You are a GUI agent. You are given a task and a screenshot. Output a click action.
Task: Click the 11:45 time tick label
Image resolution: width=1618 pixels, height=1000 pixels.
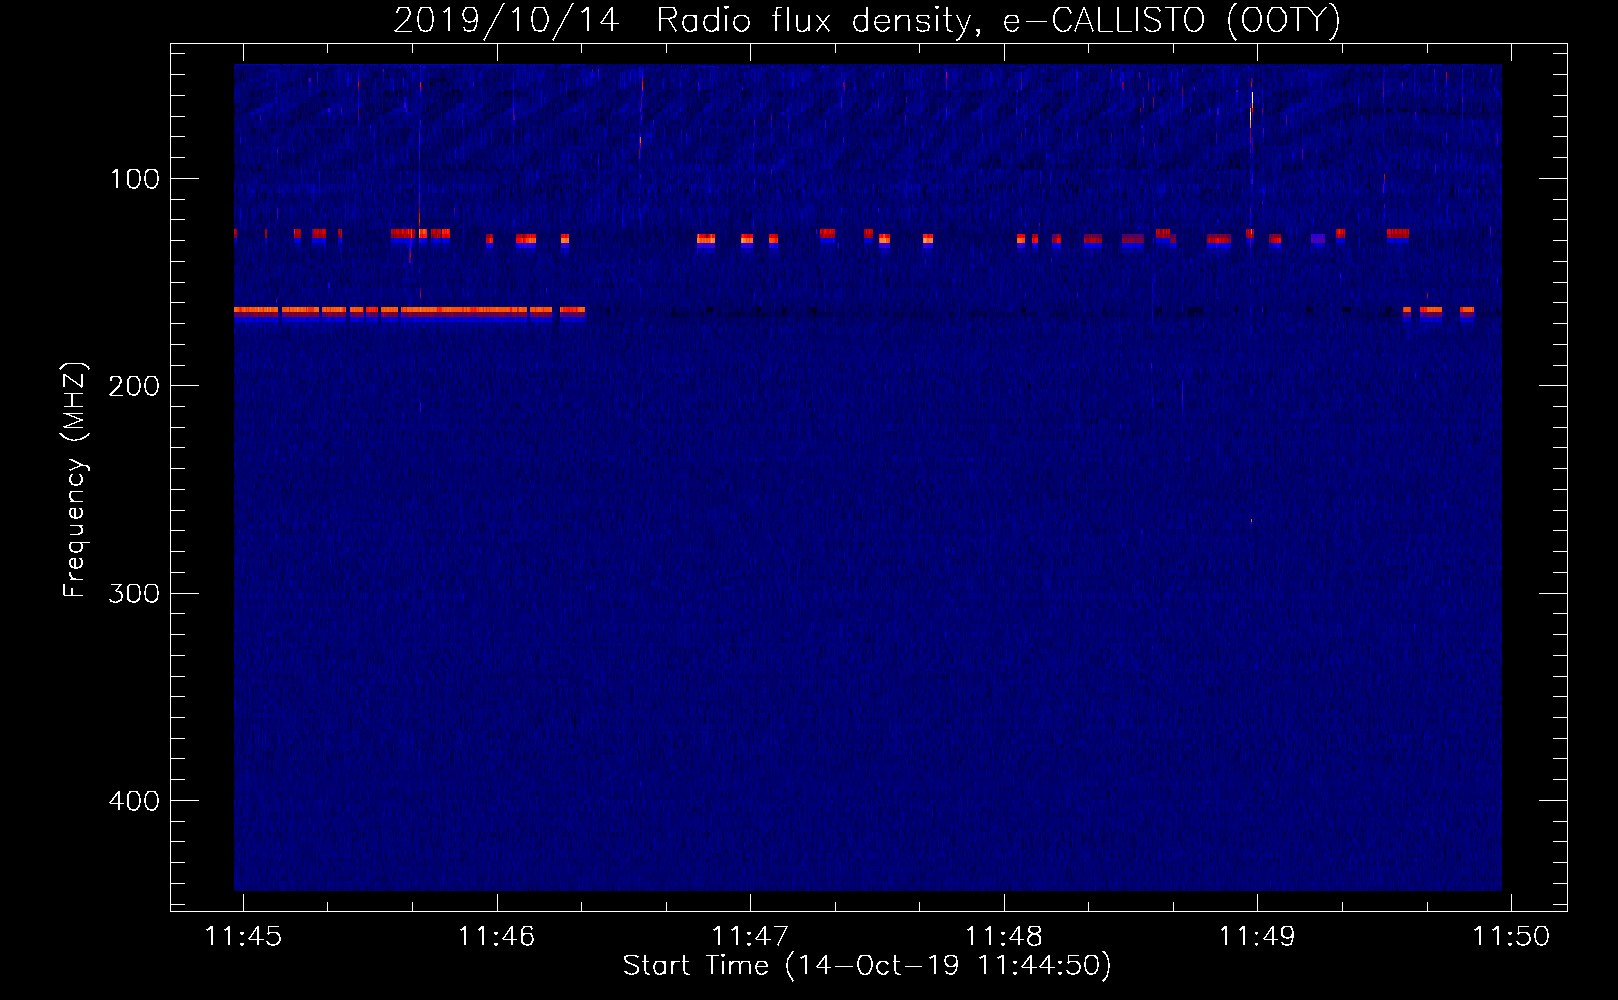[x=243, y=936]
